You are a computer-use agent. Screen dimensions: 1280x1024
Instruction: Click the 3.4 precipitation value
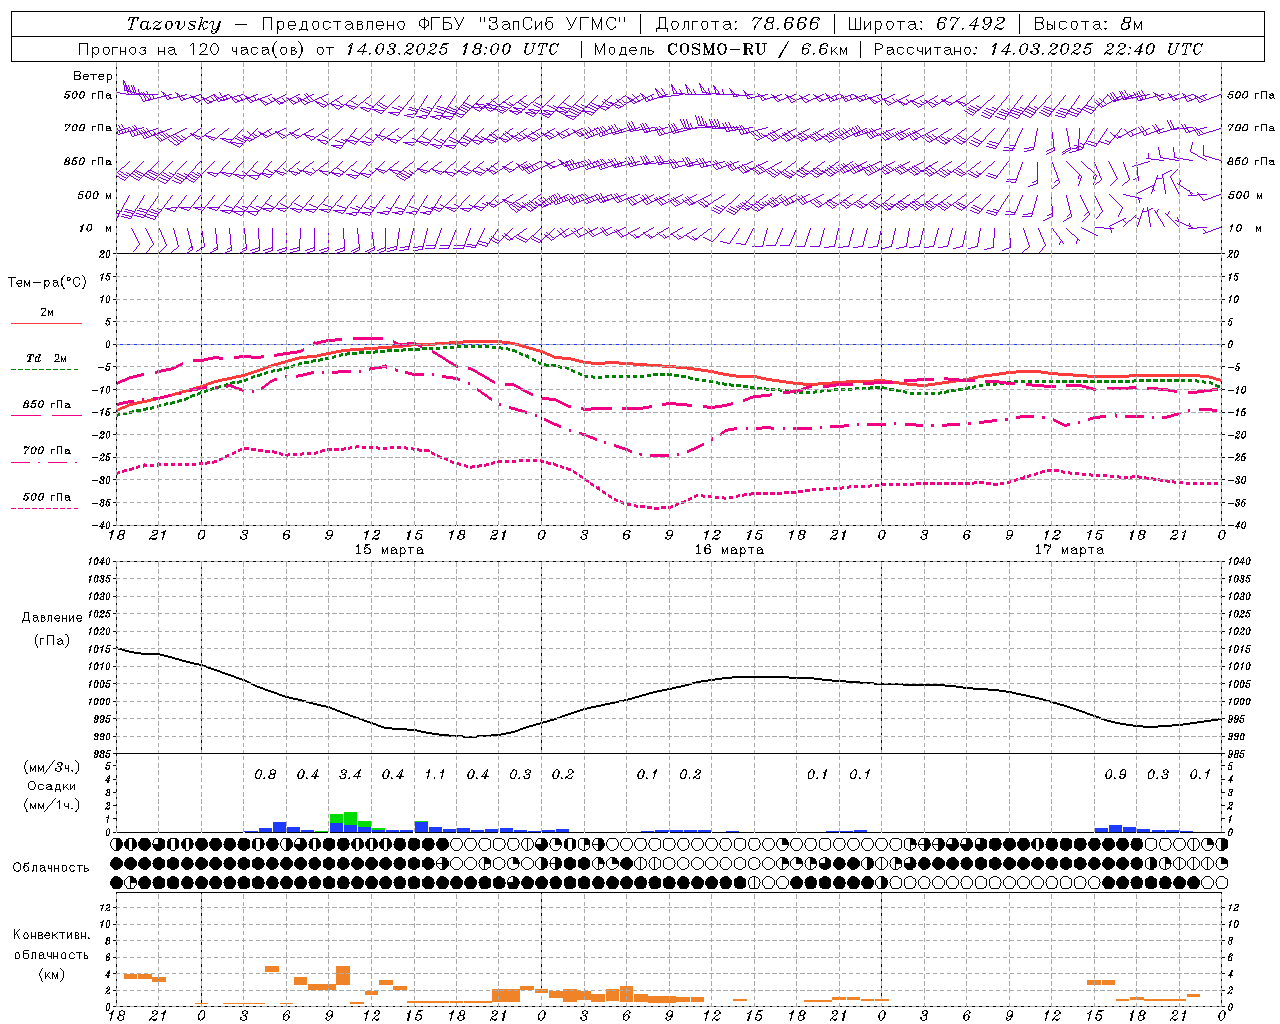tap(350, 775)
